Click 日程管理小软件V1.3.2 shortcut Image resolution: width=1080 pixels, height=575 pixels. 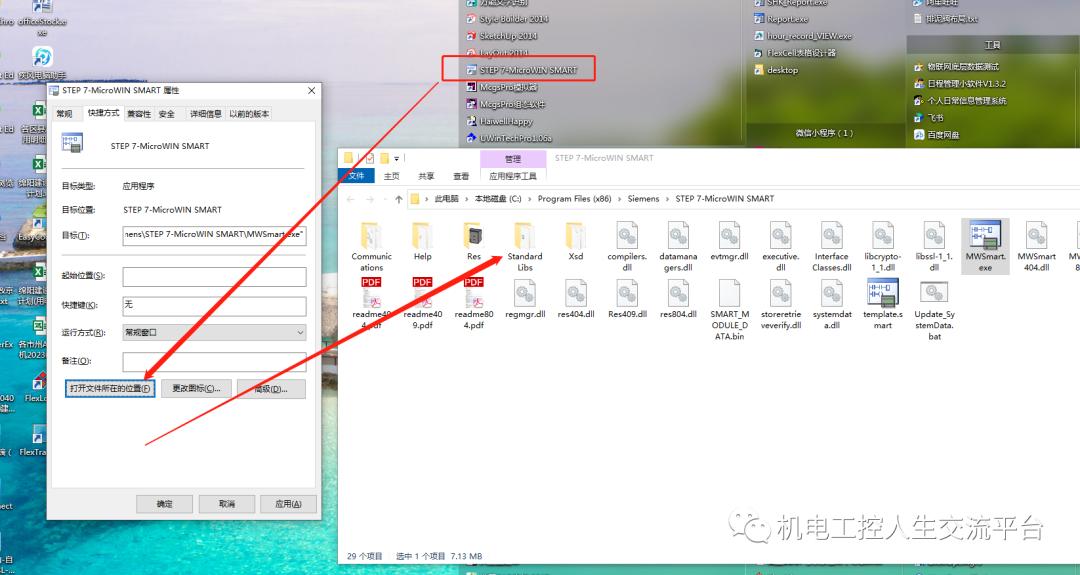pyautogui.click(x=959, y=83)
